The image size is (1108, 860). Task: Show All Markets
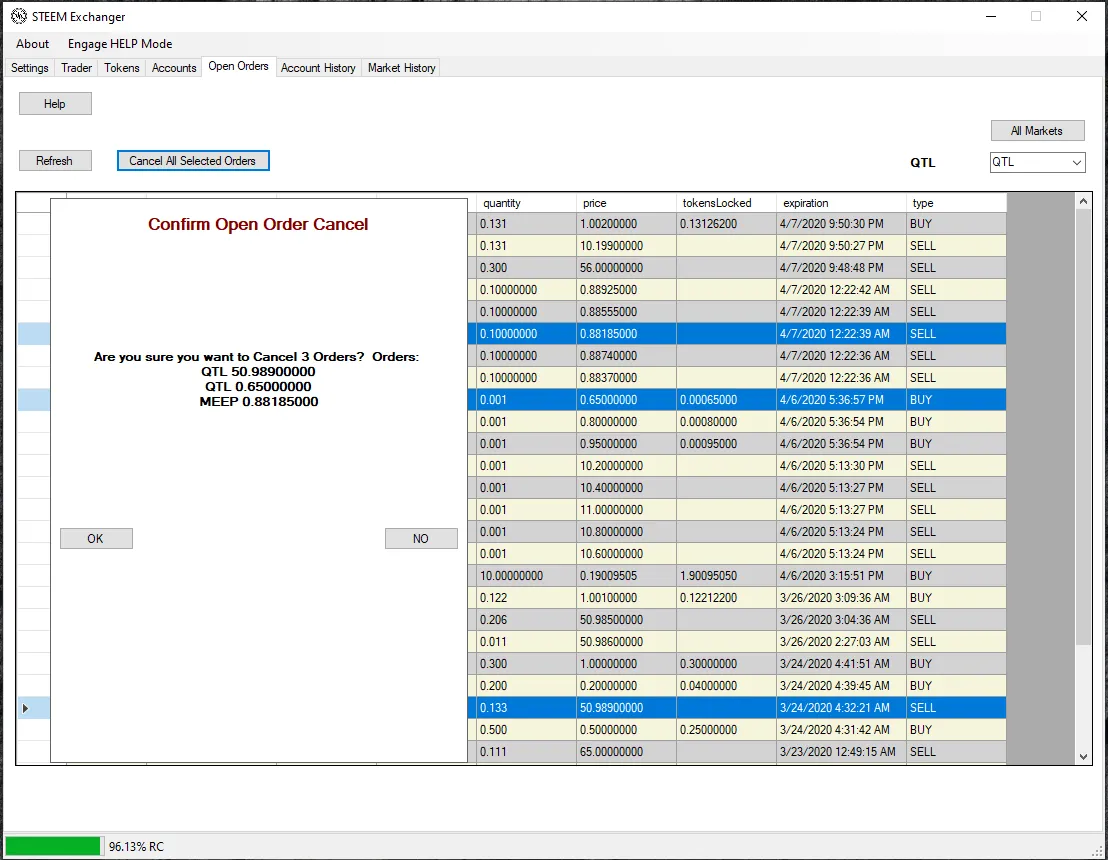click(x=1037, y=131)
